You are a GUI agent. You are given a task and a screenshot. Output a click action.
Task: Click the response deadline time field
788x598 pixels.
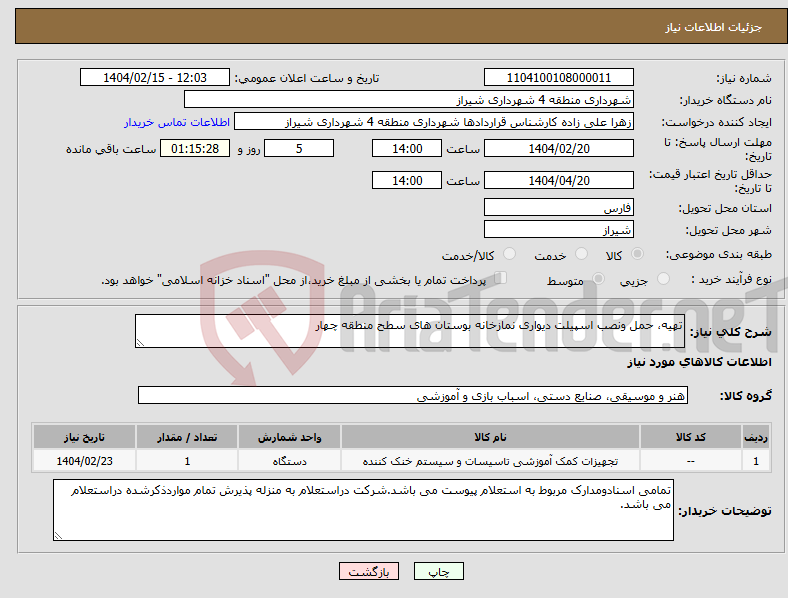[407, 149]
